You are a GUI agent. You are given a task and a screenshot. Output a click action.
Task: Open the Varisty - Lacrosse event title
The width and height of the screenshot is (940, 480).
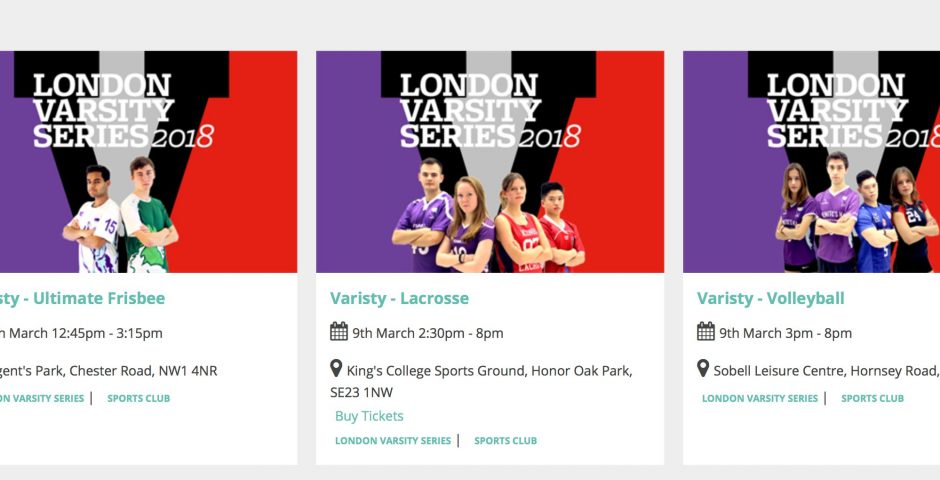click(x=399, y=298)
